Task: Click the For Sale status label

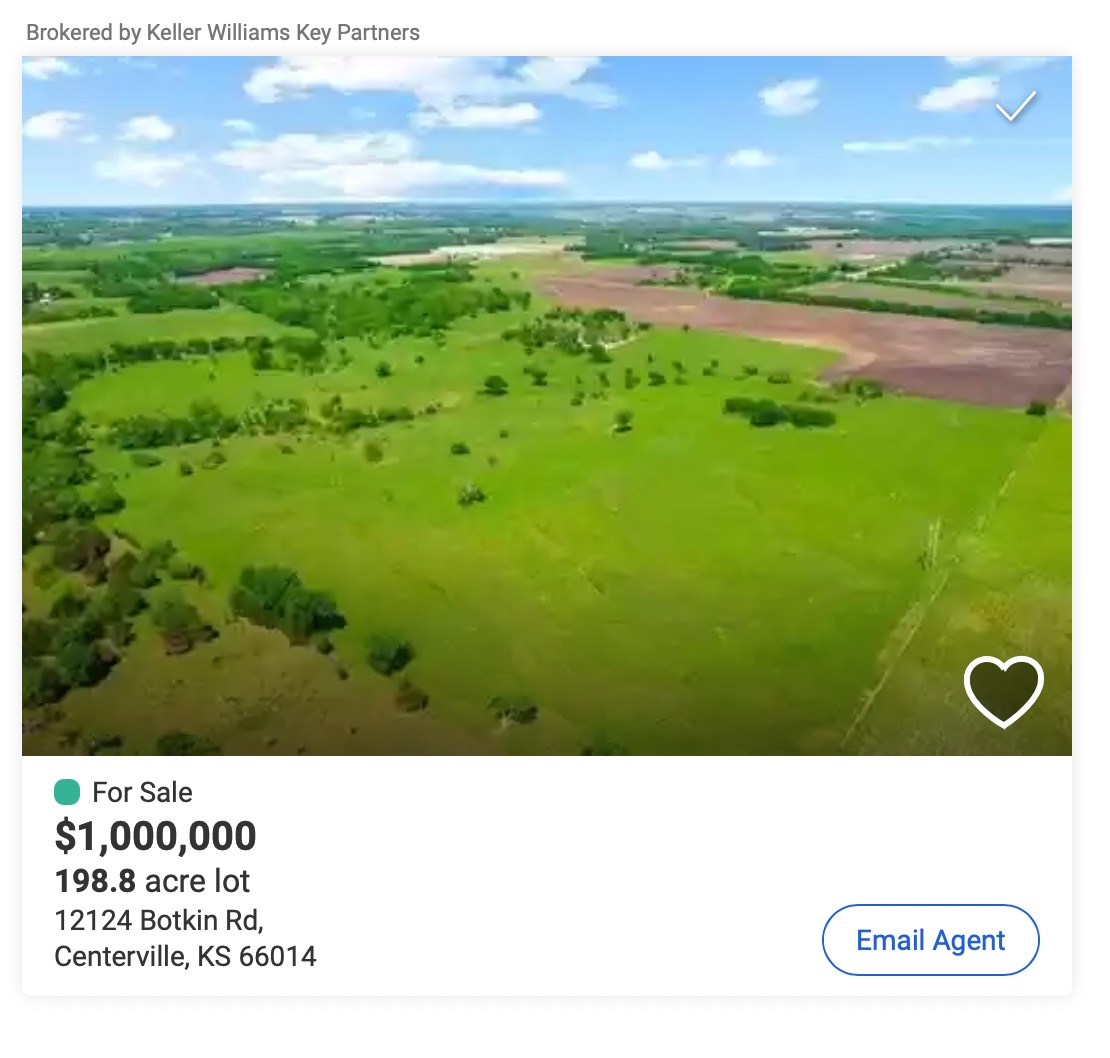Action: point(142,793)
